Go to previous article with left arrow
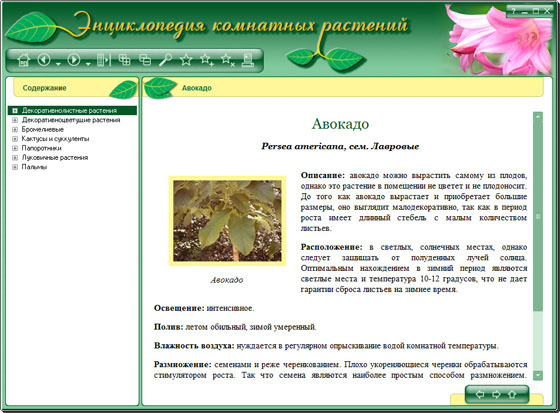 480,394
